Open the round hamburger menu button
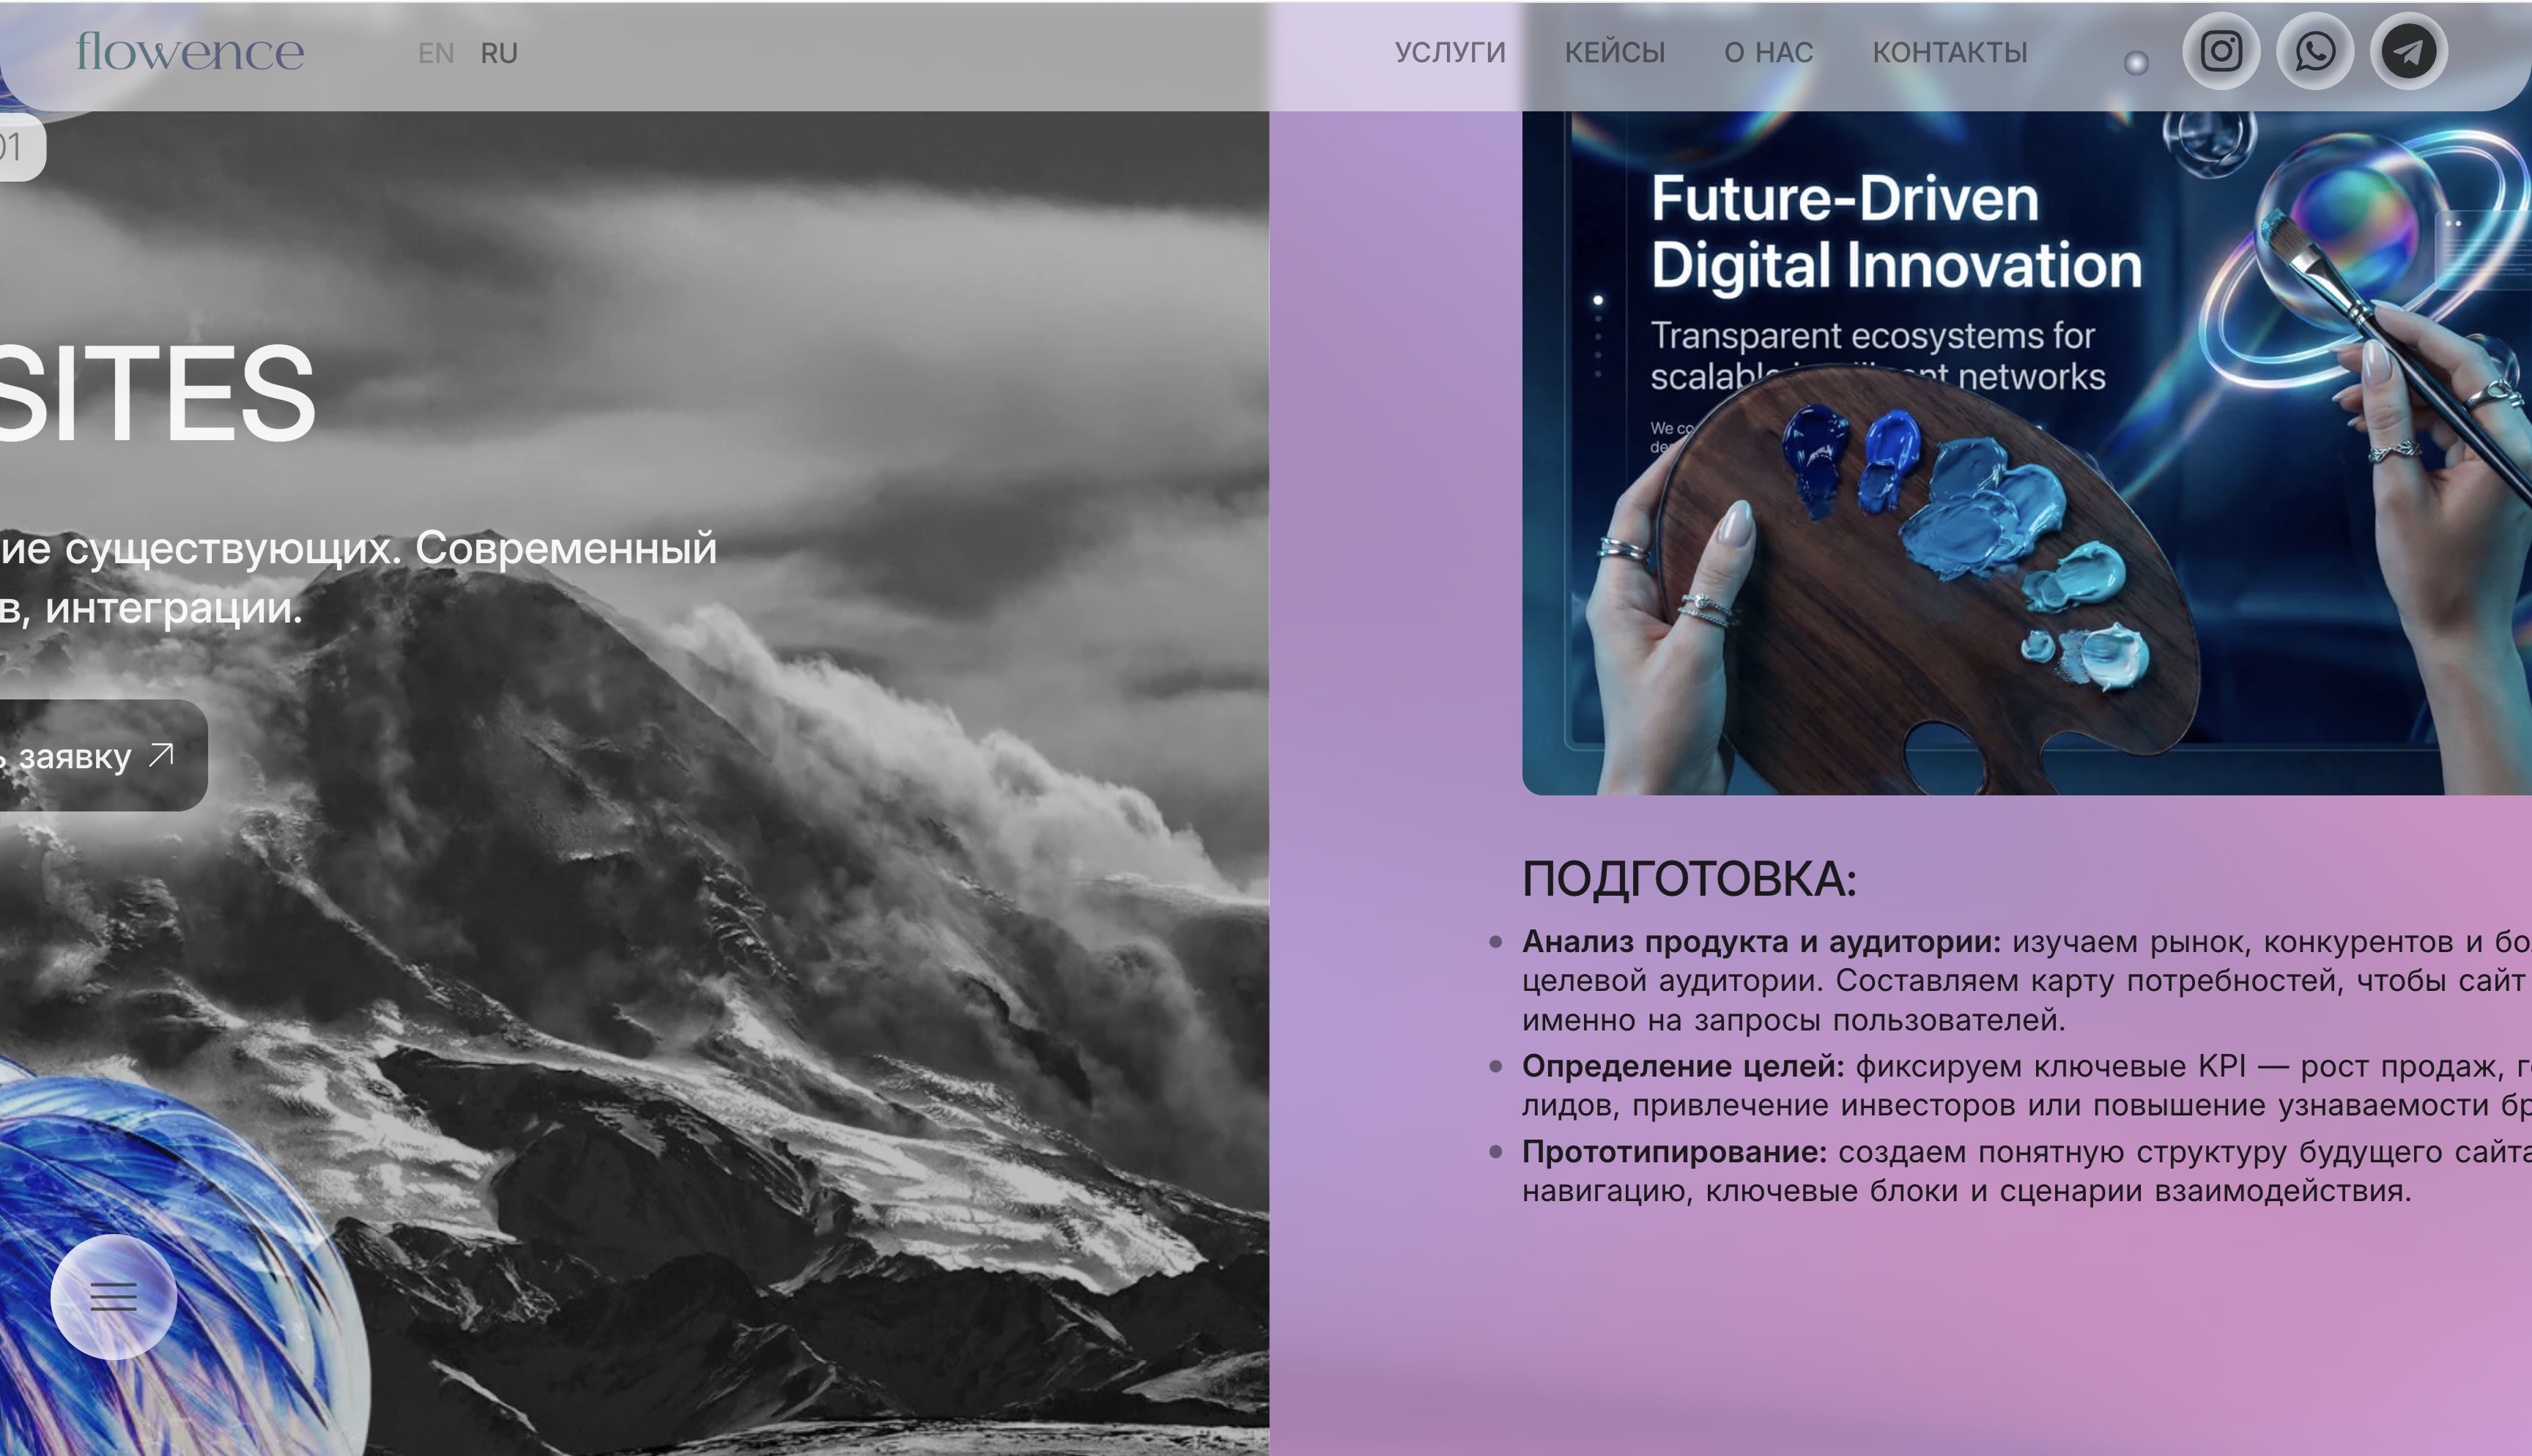 coord(114,1296)
